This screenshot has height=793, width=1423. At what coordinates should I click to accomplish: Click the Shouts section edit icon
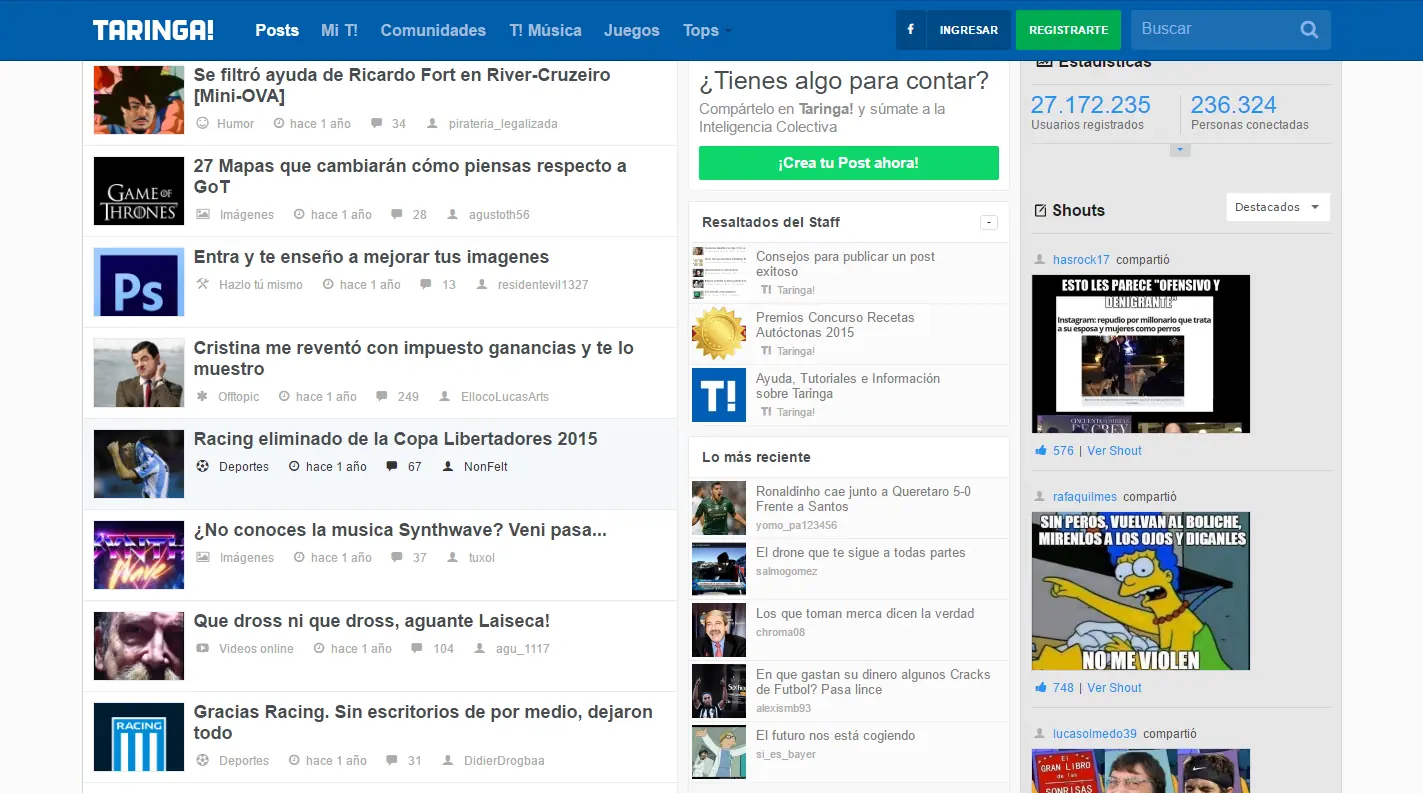[1040, 210]
